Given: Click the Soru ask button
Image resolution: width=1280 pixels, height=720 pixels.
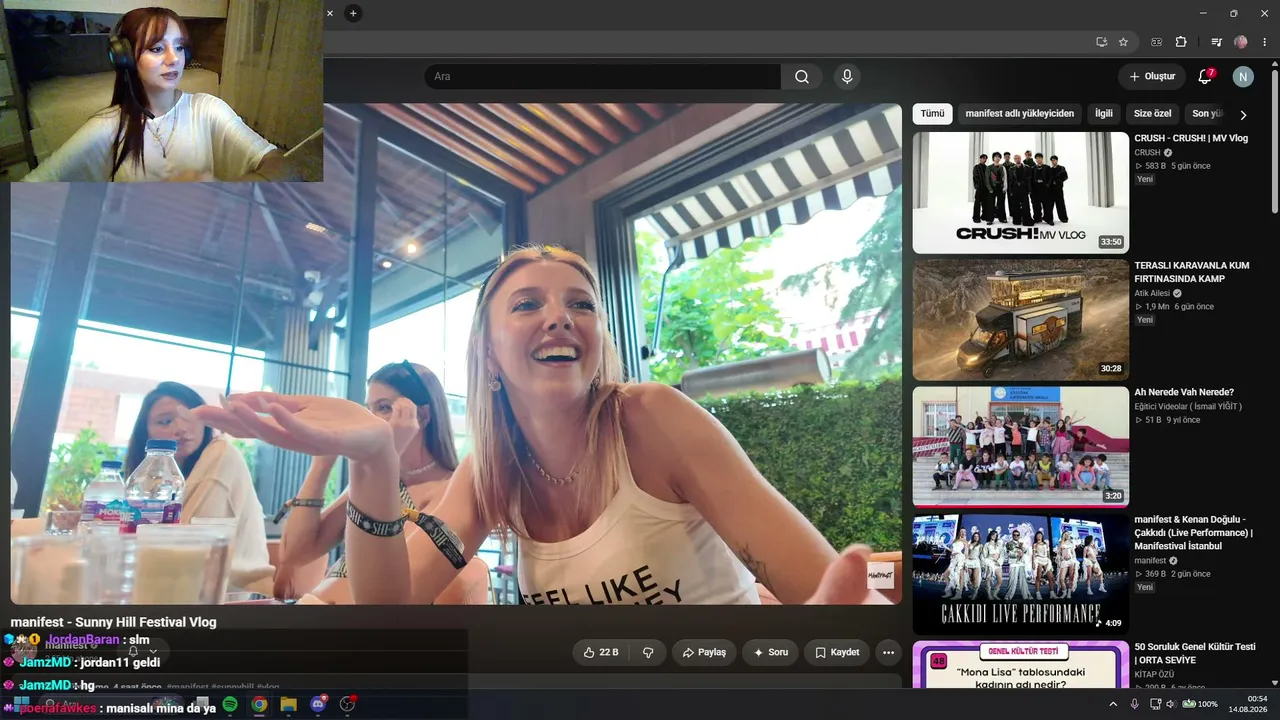Looking at the screenshot, I should point(770,652).
